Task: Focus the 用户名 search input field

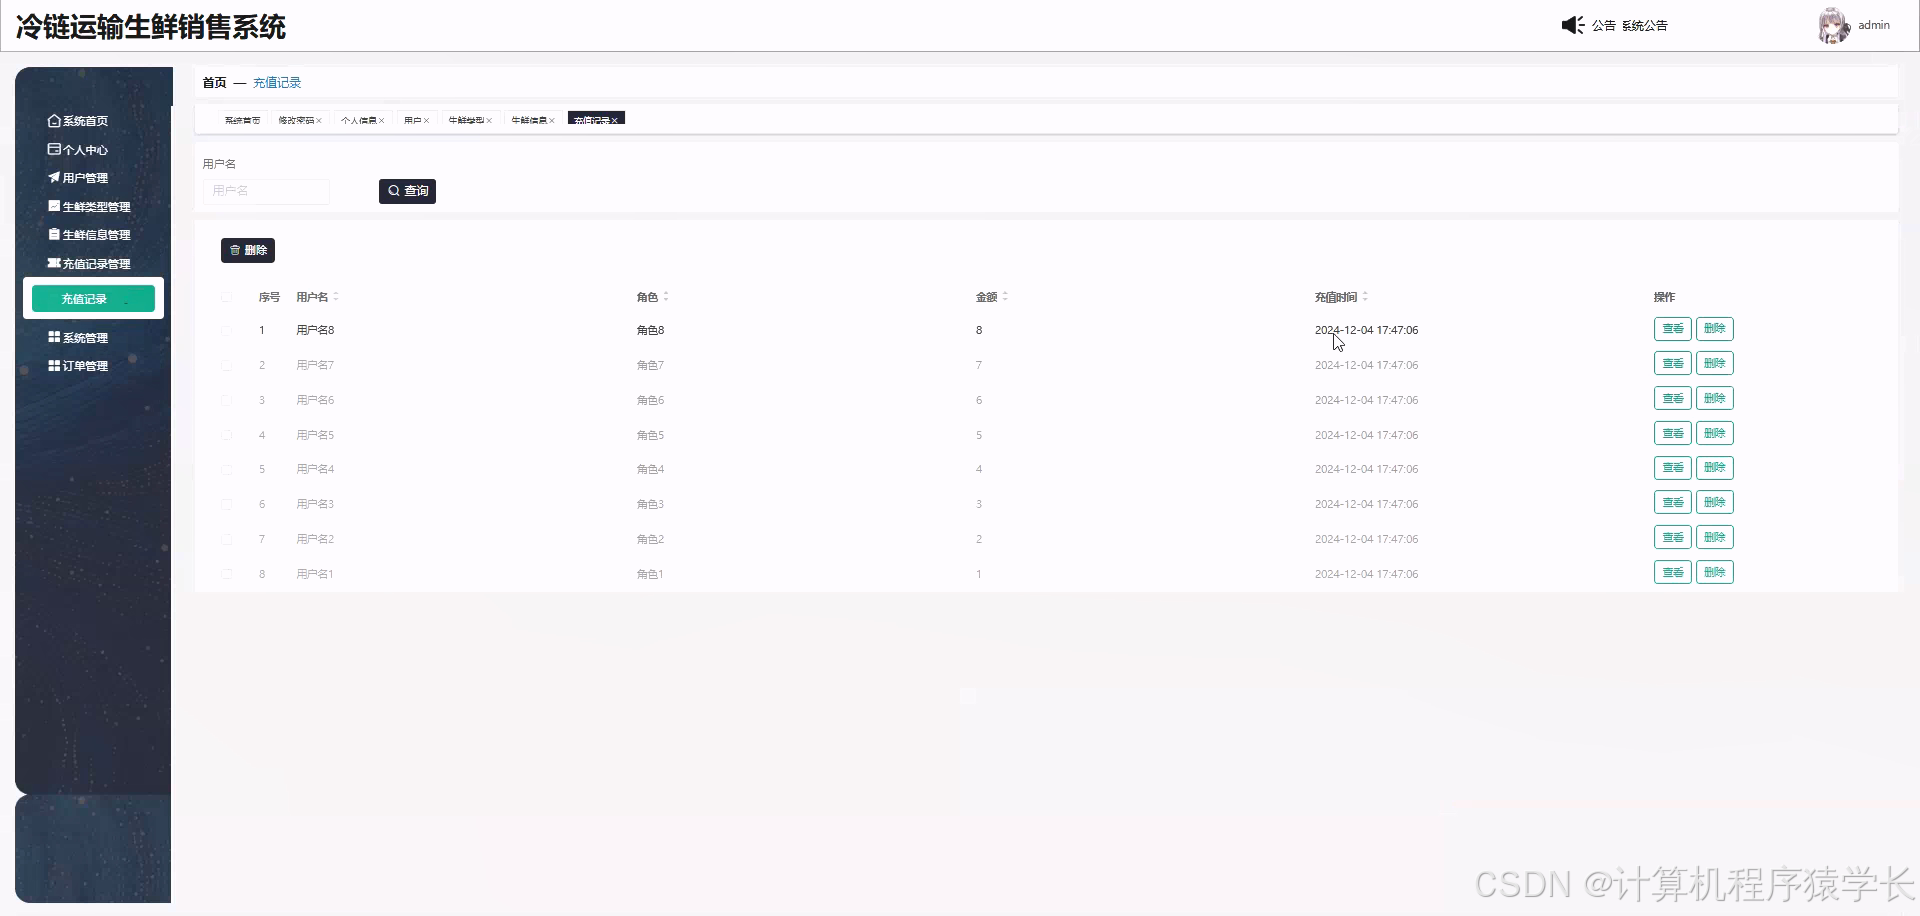Action: (x=266, y=191)
